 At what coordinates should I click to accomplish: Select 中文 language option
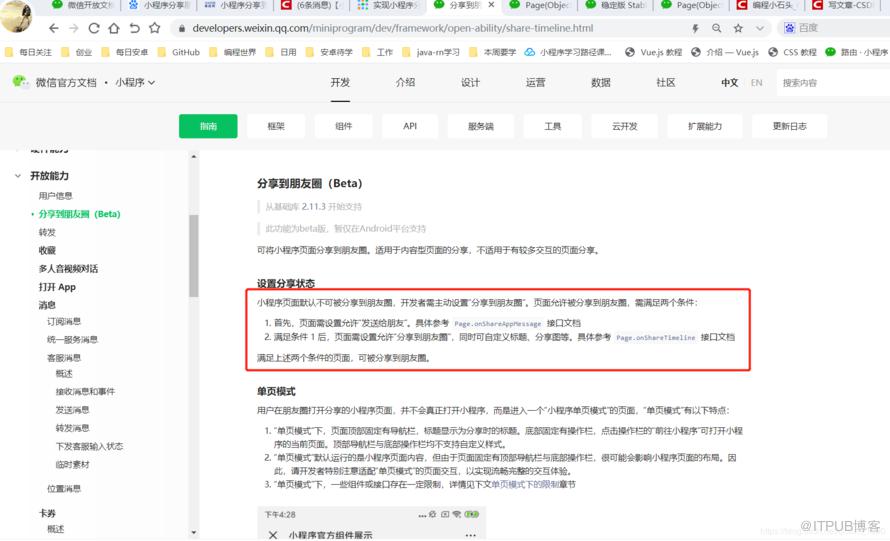729,83
